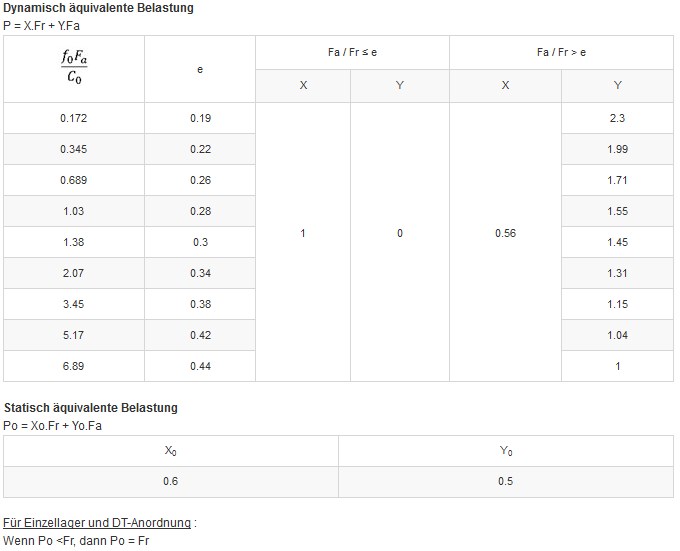Select the 'Fa / Fr > e' column header
The height and width of the screenshot is (551, 680).
click(561, 52)
